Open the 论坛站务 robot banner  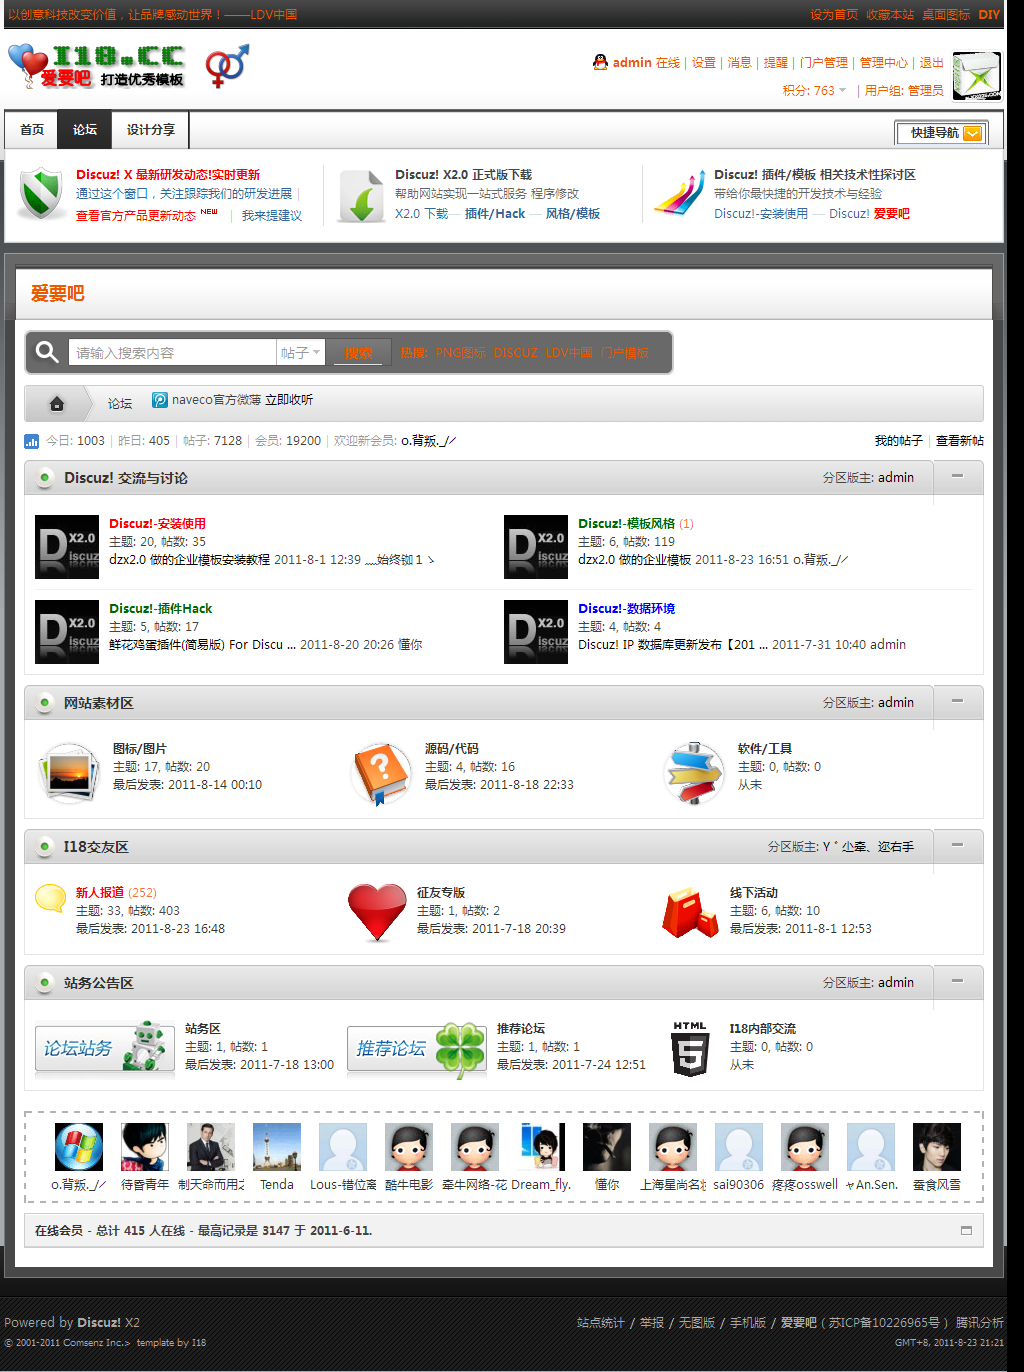tap(105, 1048)
